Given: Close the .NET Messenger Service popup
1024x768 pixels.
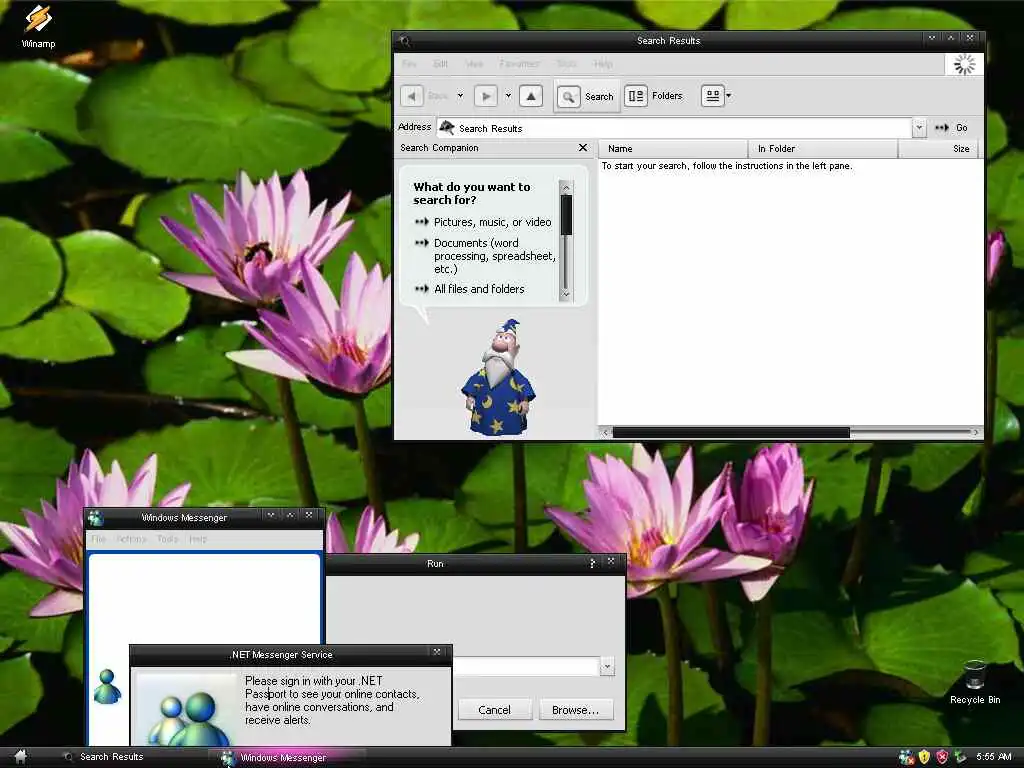Looking at the screenshot, I should 437,652.
